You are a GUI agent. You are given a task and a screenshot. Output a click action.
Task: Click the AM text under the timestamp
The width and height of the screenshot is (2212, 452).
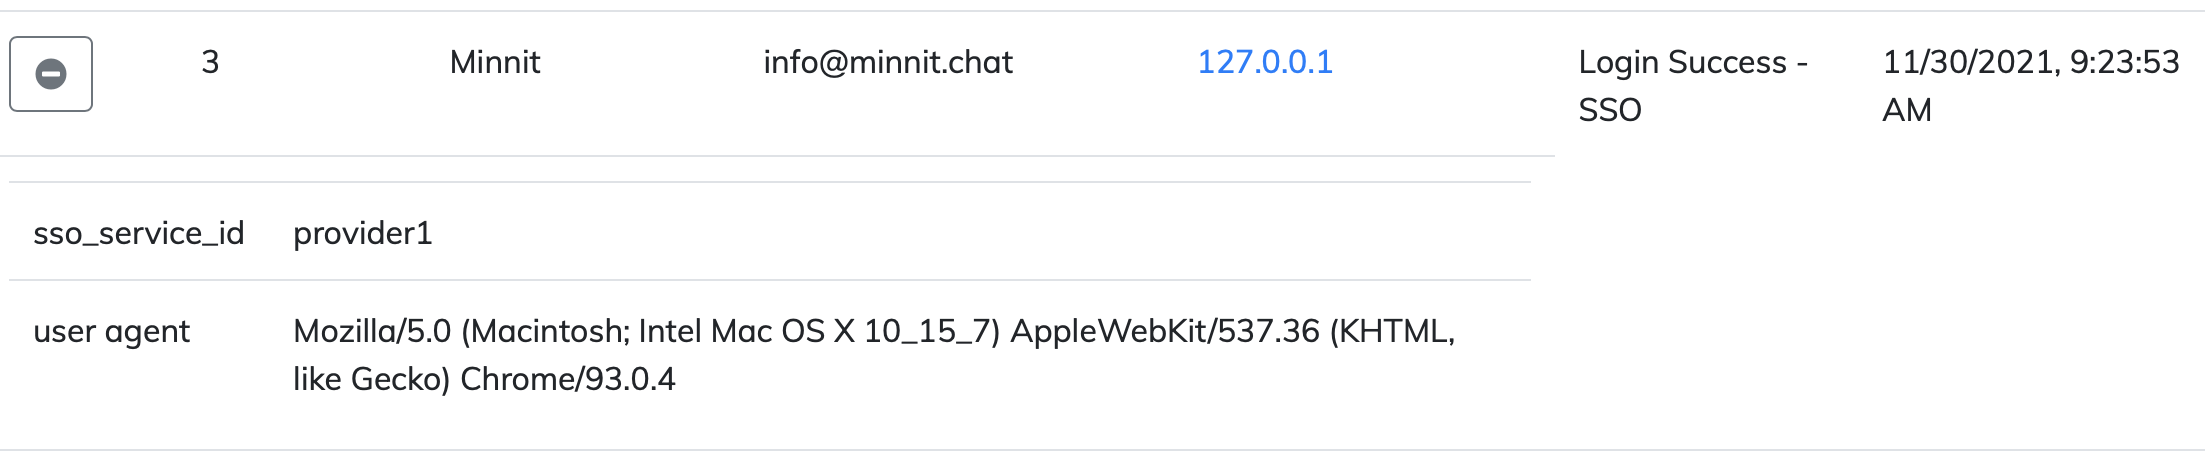1907,110
